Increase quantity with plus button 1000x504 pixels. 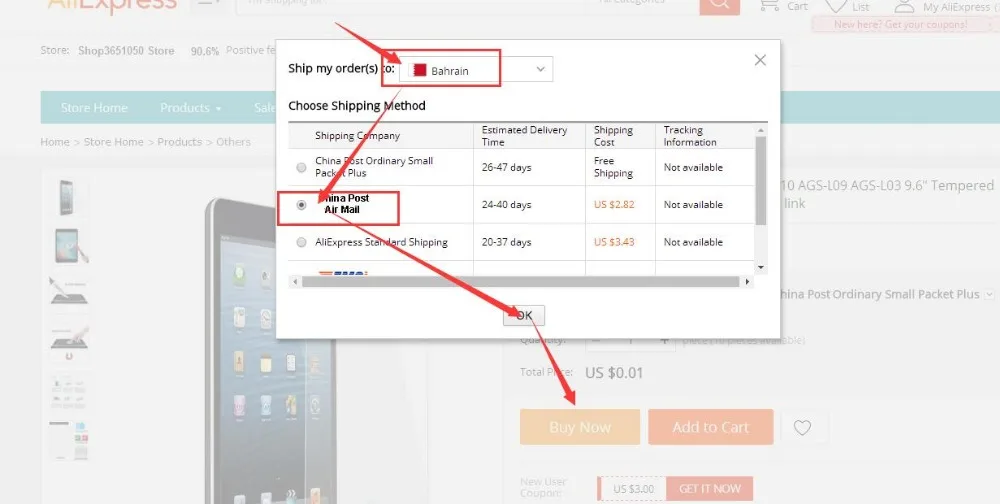tap(665, 340)
